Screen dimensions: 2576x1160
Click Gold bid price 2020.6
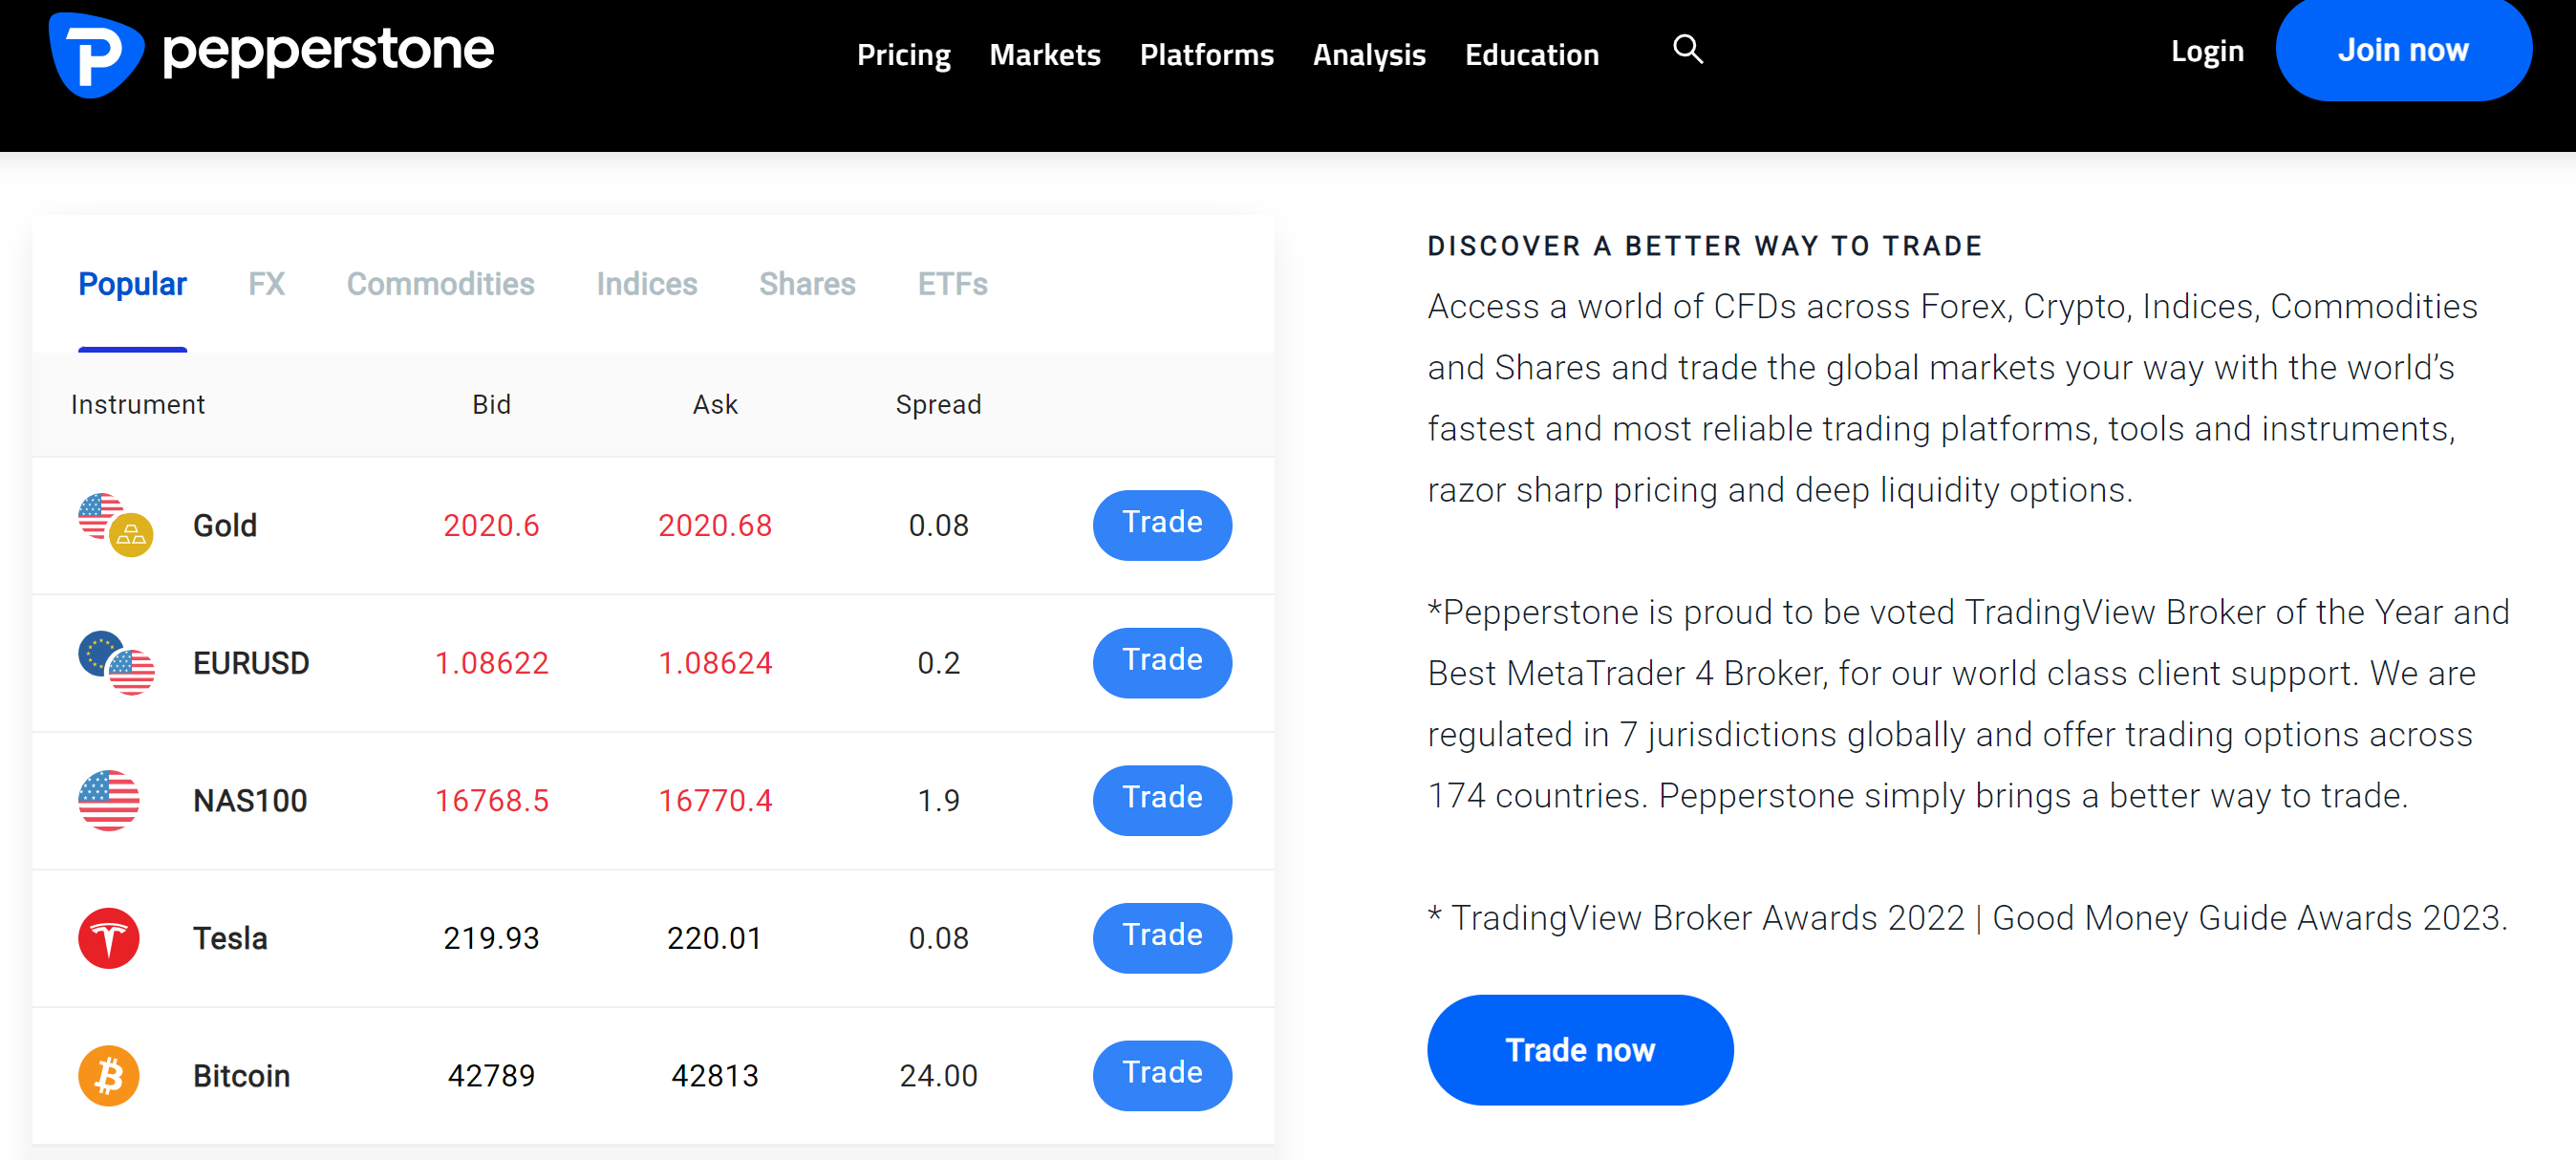[x=491, y=525]
